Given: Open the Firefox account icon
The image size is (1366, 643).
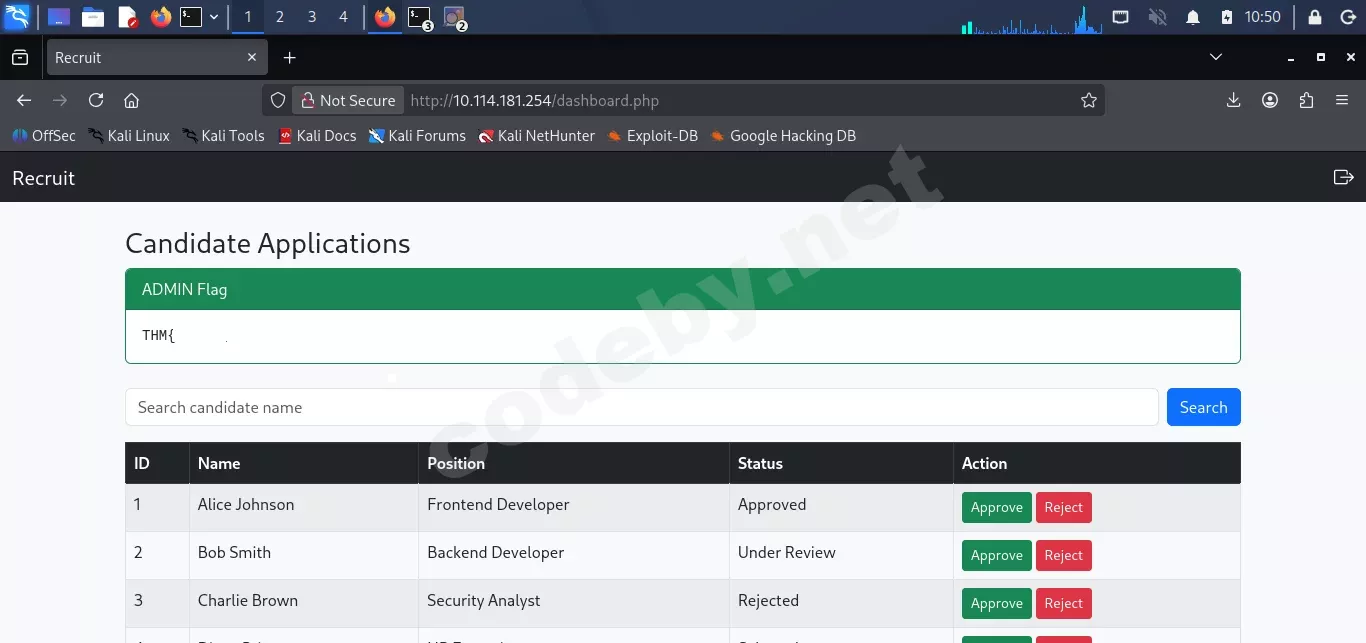Looking at the screenshot, I should click(x=1270, y=100).
